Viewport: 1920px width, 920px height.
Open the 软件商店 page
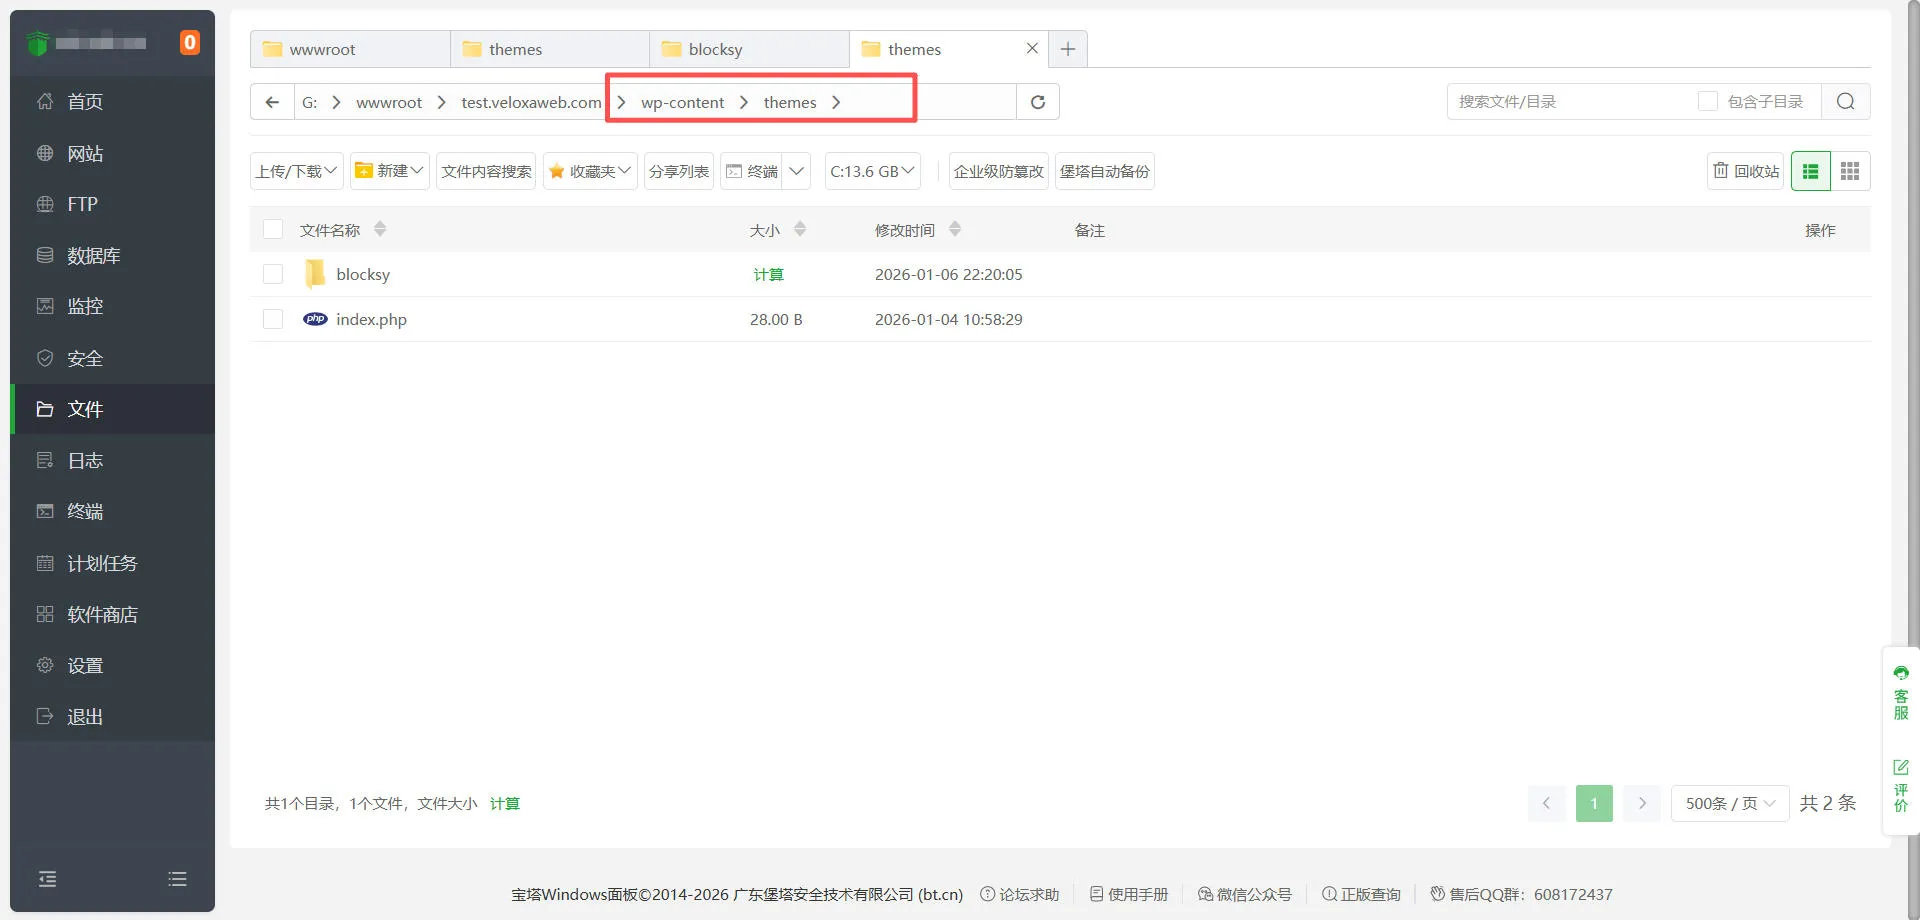coord(103,614)
